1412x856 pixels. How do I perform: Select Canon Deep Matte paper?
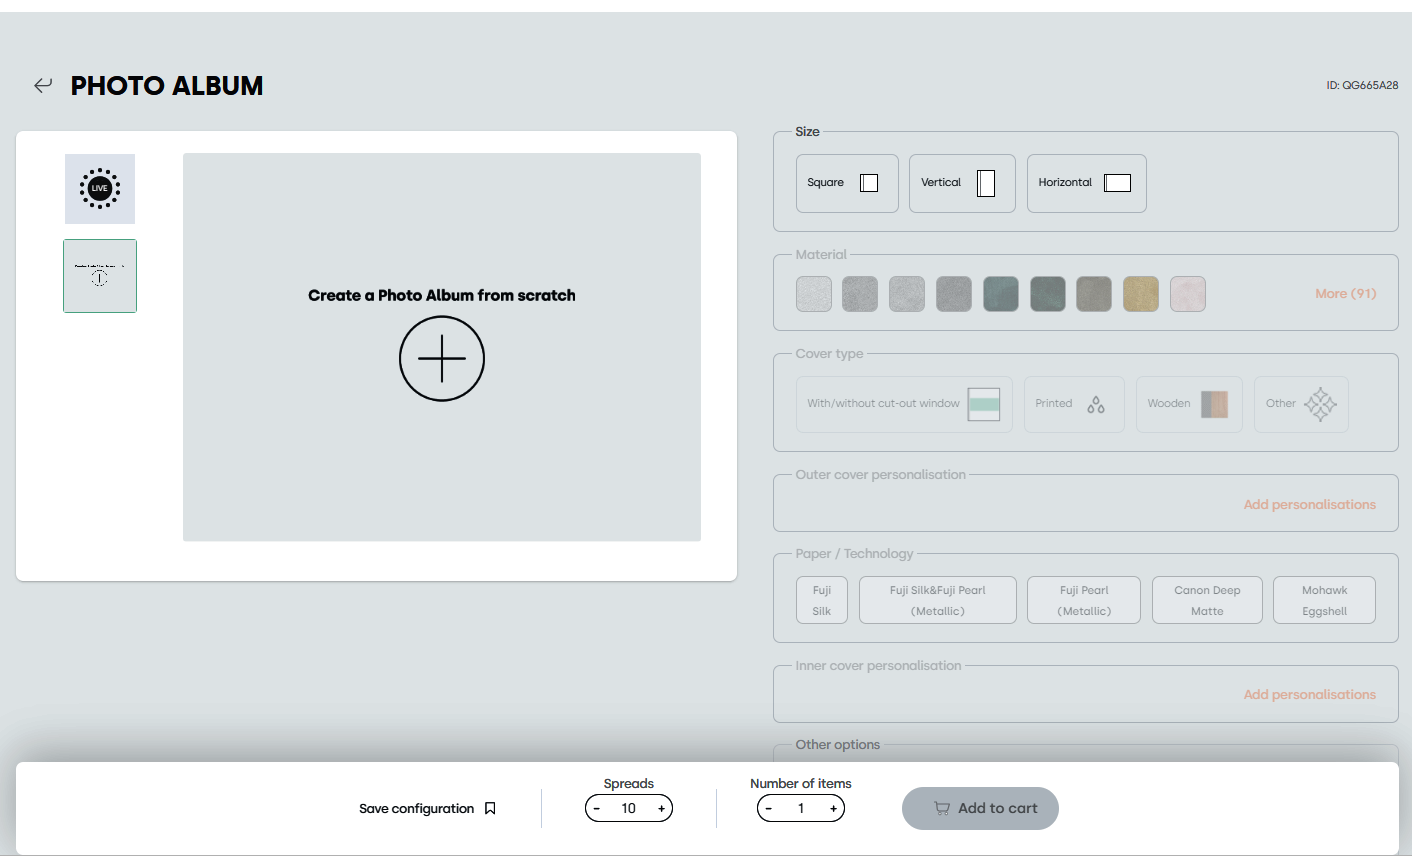click(1207, 600)
